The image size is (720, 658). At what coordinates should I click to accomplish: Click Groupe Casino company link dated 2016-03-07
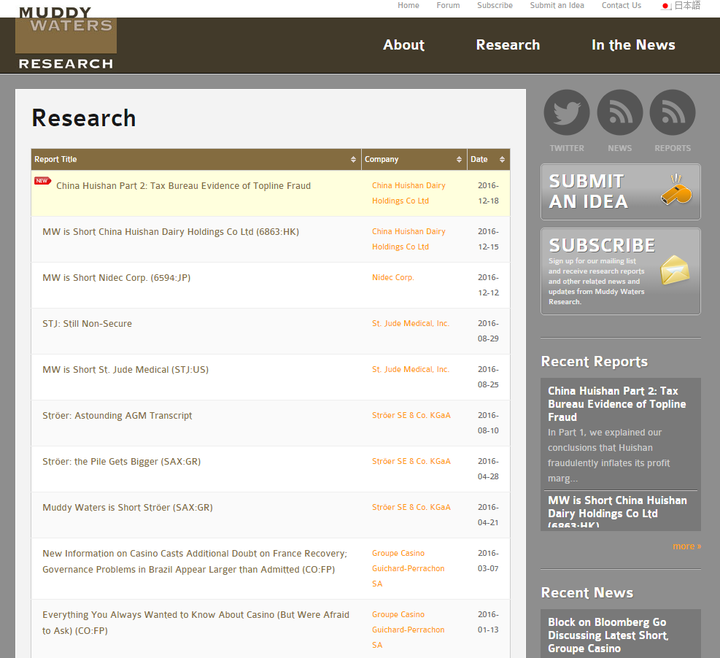[408, 568]
